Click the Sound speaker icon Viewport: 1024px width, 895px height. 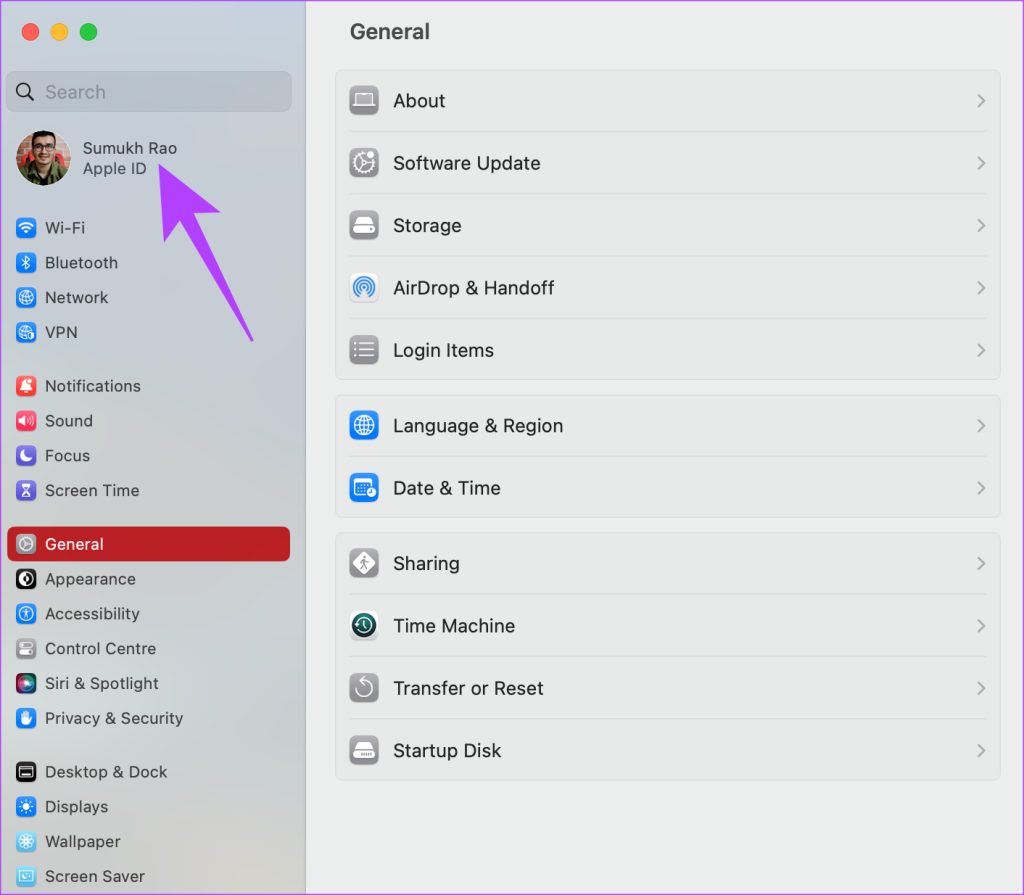pyautogui.click(x=25, y=421)
